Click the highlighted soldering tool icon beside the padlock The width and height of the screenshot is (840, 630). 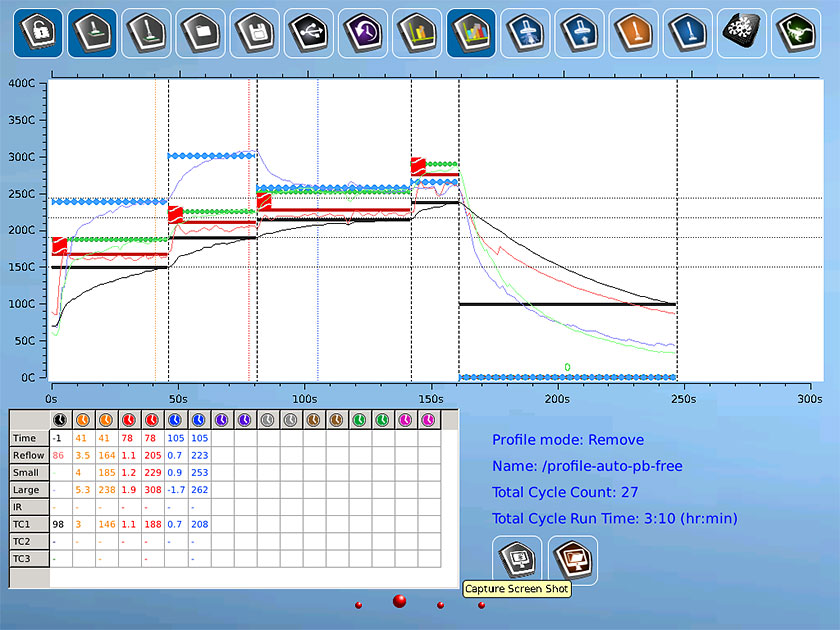click(x=92, y=33)
